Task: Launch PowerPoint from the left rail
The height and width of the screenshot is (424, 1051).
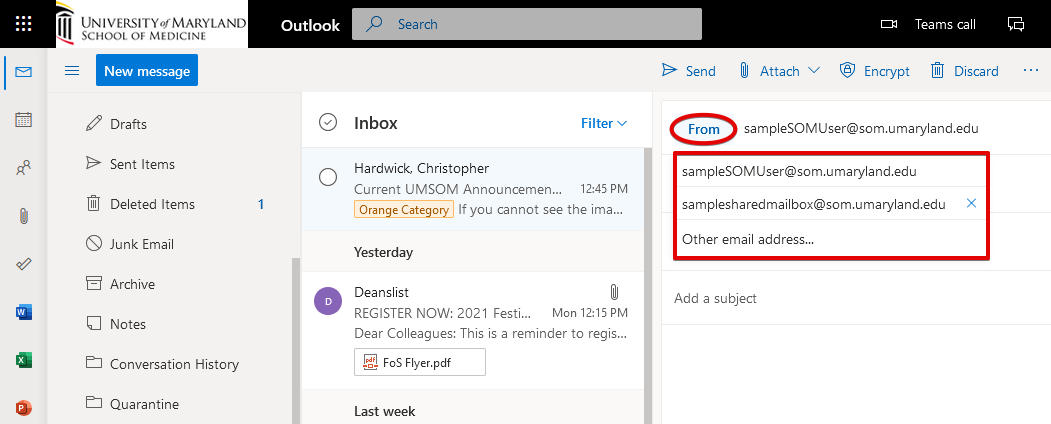Action: coord(24,407)
